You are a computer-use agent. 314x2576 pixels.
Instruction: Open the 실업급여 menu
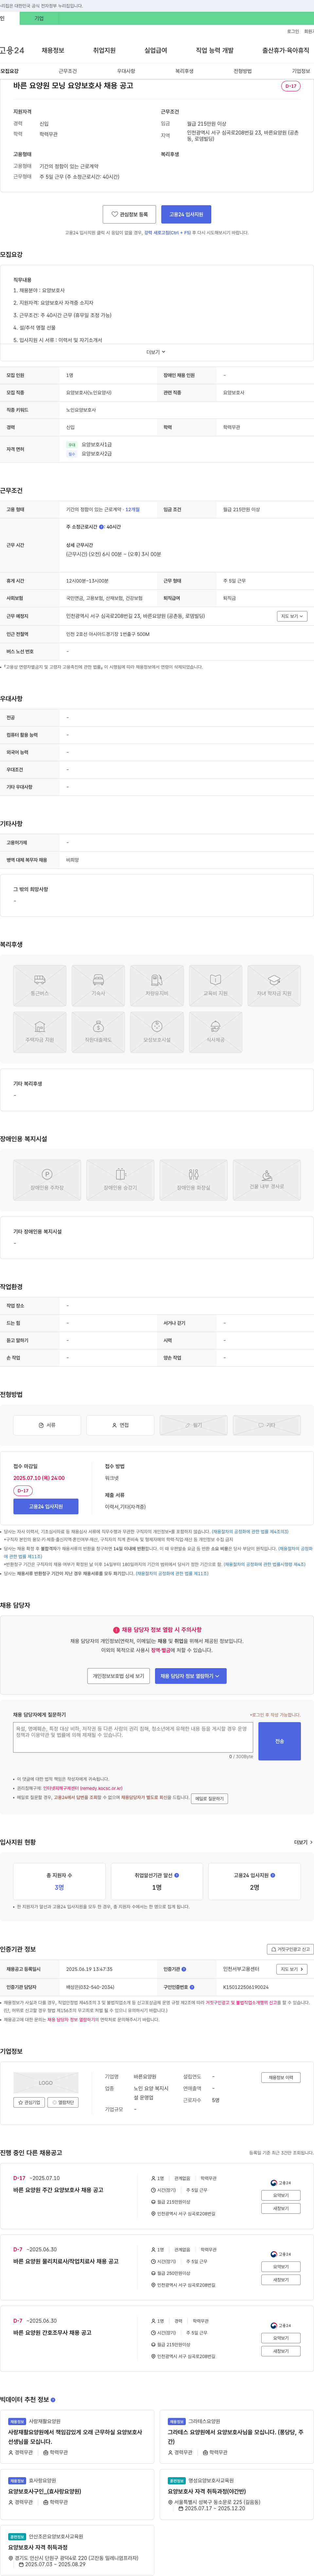156,50
